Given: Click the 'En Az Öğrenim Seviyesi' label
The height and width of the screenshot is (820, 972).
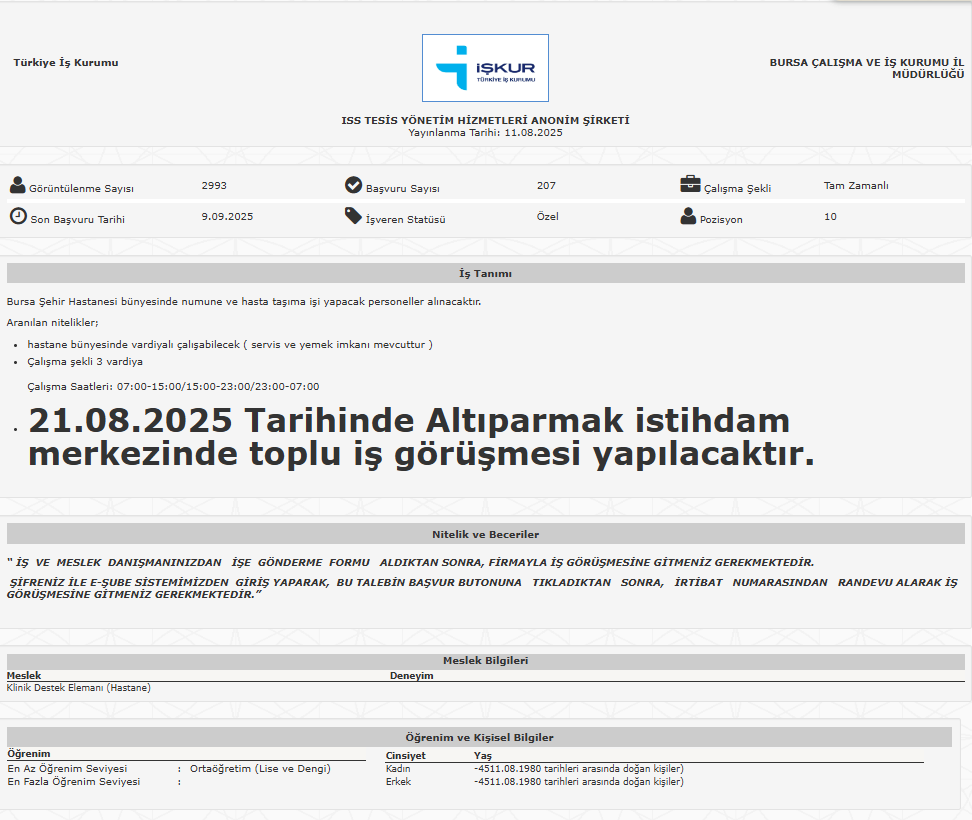Looking at the screenshot, I should [x=67, y=769].
